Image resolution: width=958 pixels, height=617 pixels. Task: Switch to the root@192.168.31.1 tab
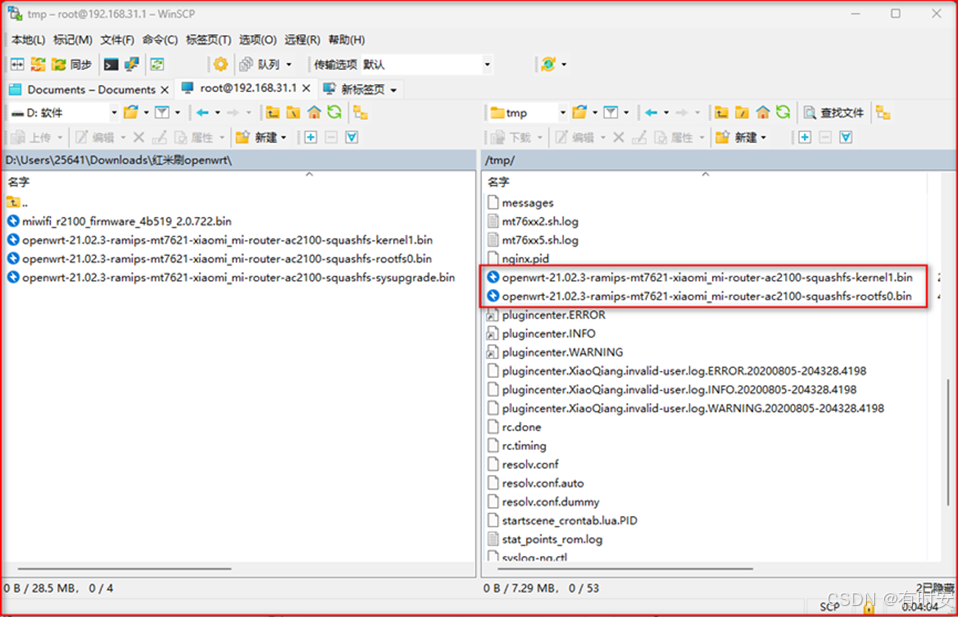tap(247, 88)
